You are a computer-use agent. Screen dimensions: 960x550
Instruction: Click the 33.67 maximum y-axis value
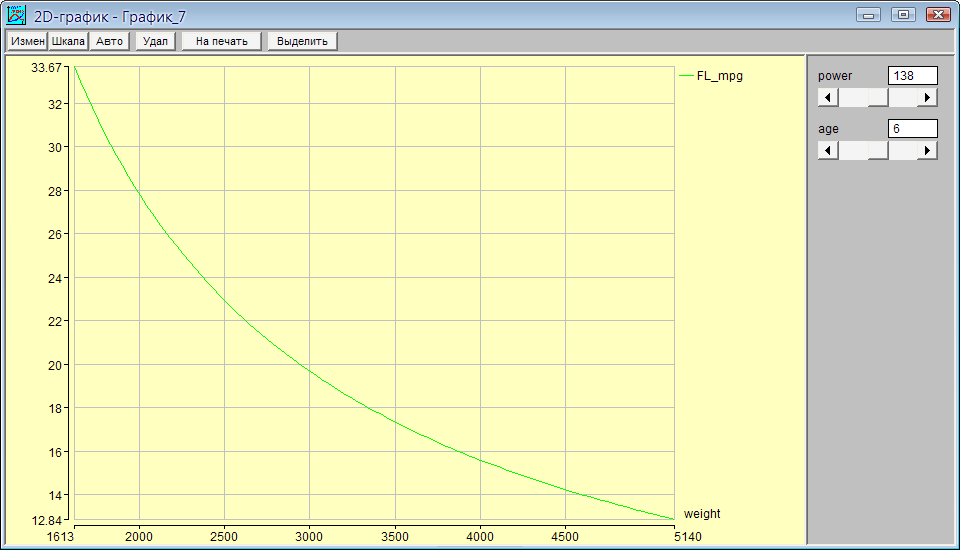click(47, 68)
